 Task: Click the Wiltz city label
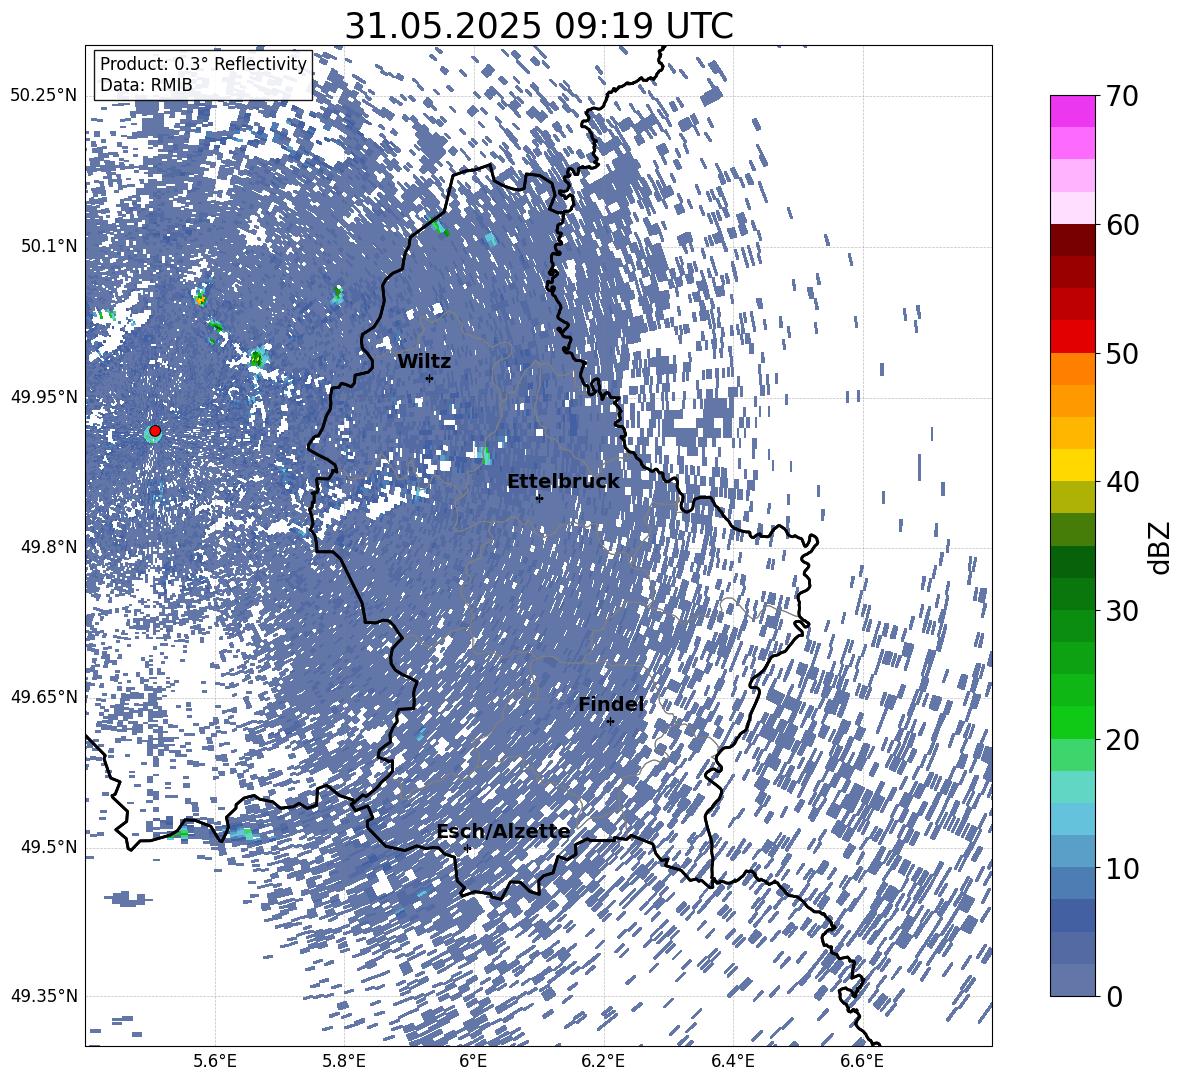[x=424, y=362]
